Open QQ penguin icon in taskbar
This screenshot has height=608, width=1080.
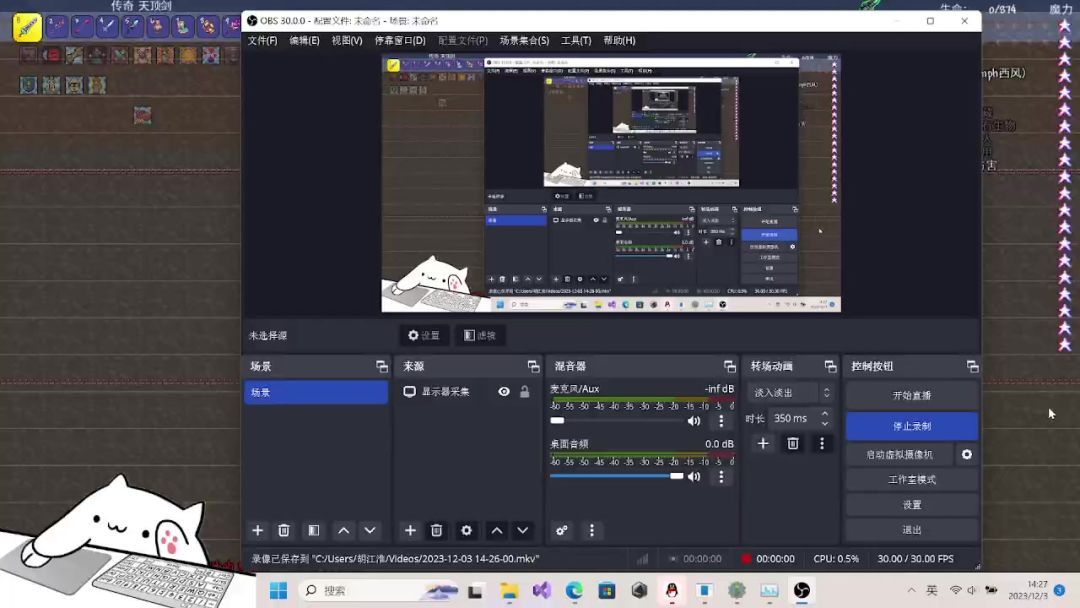[672, 591]
